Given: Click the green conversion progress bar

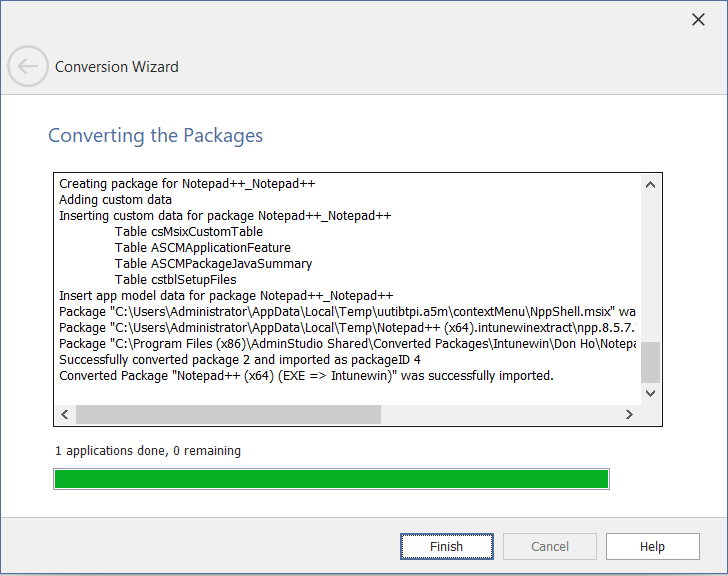Looking at the screenshot, I should (x=331, y=479).
